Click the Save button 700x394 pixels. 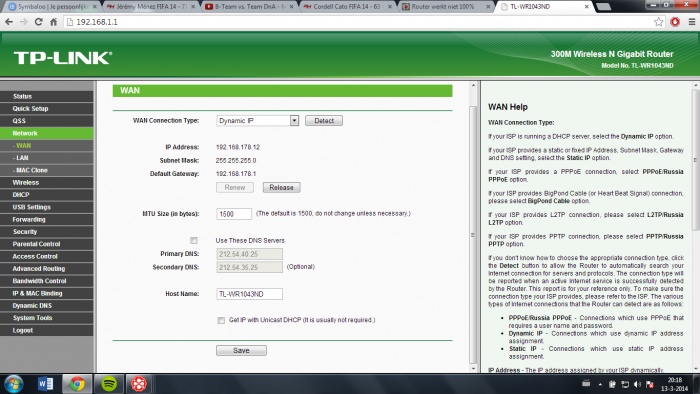pos(242,351)
